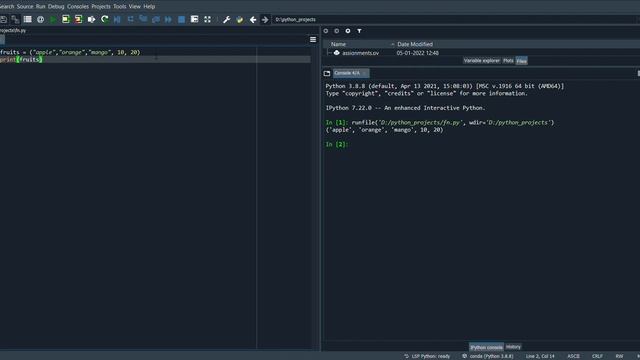Open the Run menu

point(40,7)
